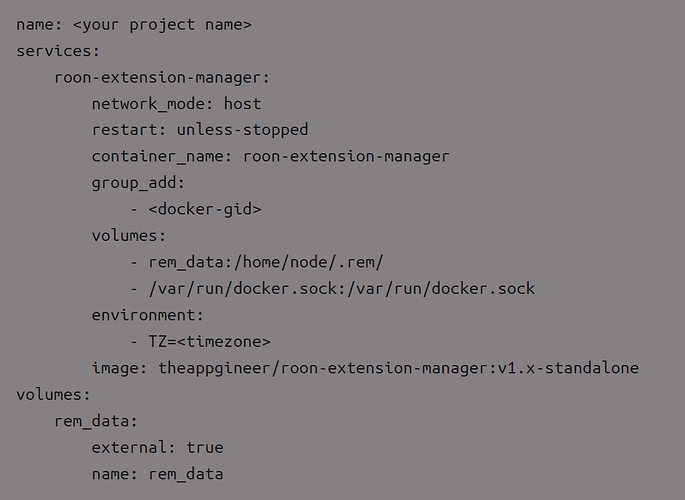Click the 'rem_data:' volume definition key
This screenshot has width=685, height=500.
[96, 422]
